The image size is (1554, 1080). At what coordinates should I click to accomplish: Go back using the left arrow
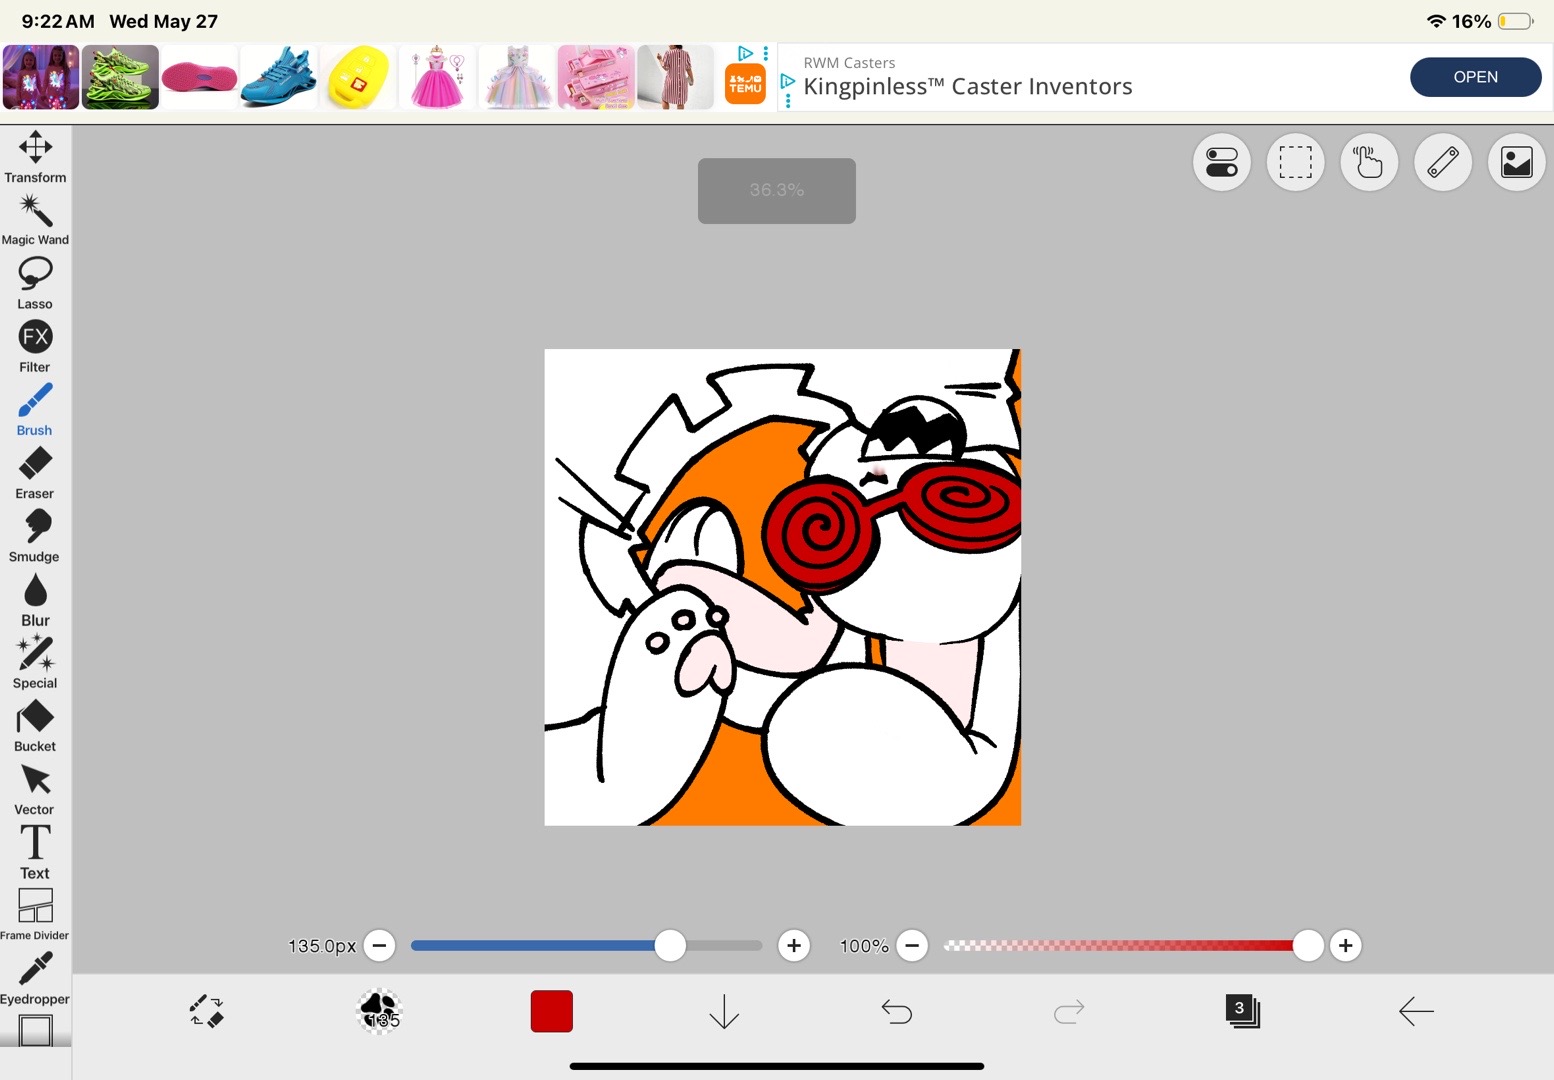point(1415,1011)
